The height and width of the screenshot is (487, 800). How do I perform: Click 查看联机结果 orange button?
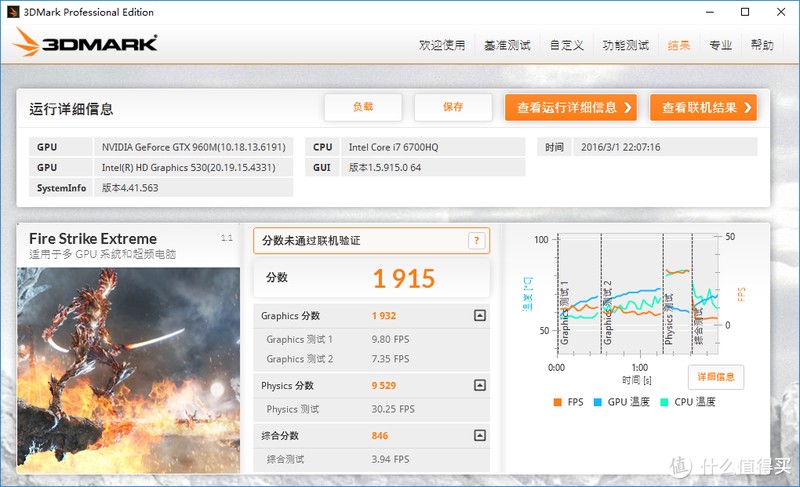click(703, 108)
